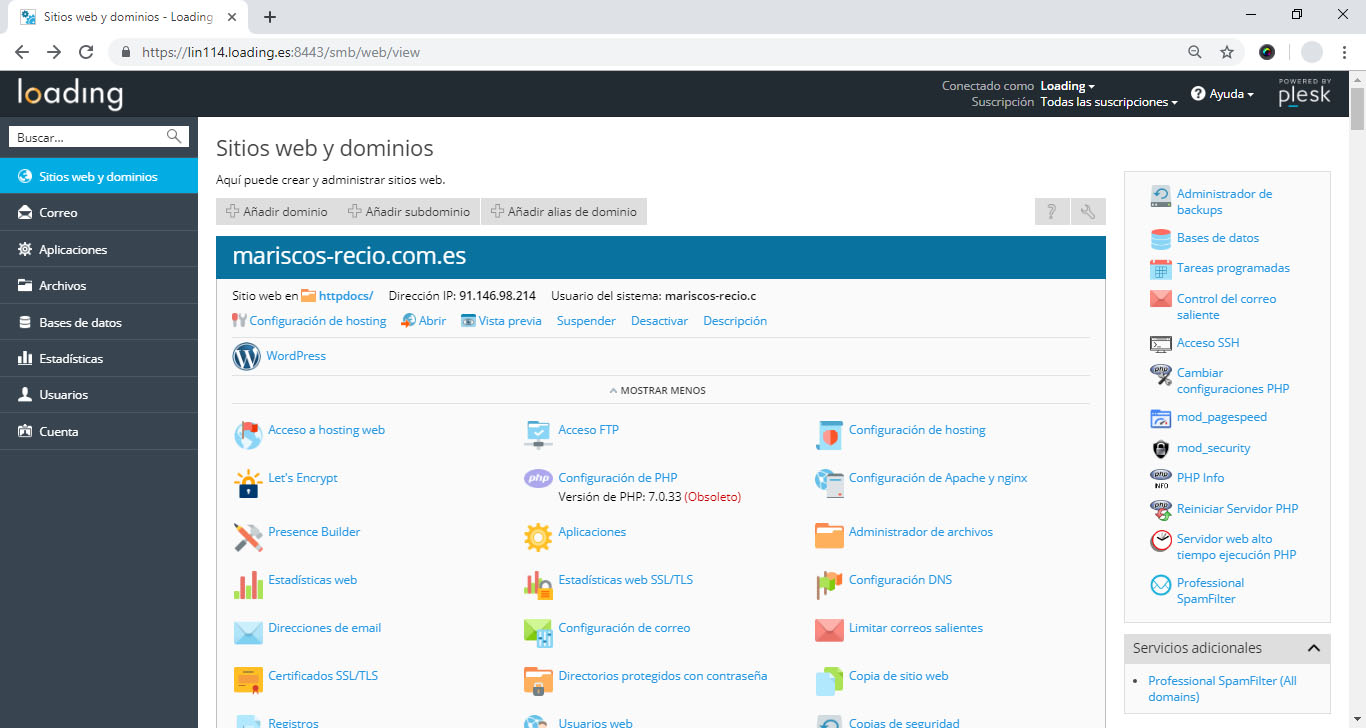The image size is (1366, 728).
Task: Open Archivos in sidebar
Action: [99, 286]
